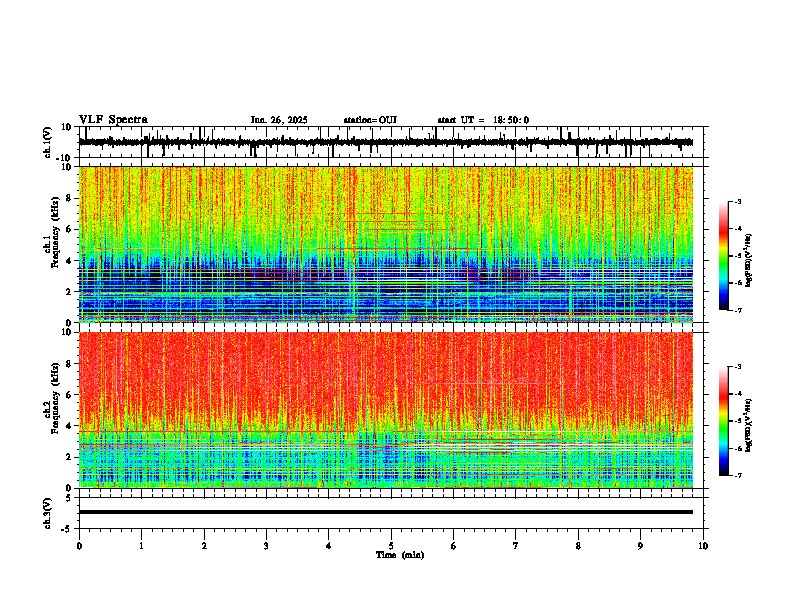Click the '-7' label on ch.2 colorbar
This screenshot has height=612, width=792.
pos(738,476)
